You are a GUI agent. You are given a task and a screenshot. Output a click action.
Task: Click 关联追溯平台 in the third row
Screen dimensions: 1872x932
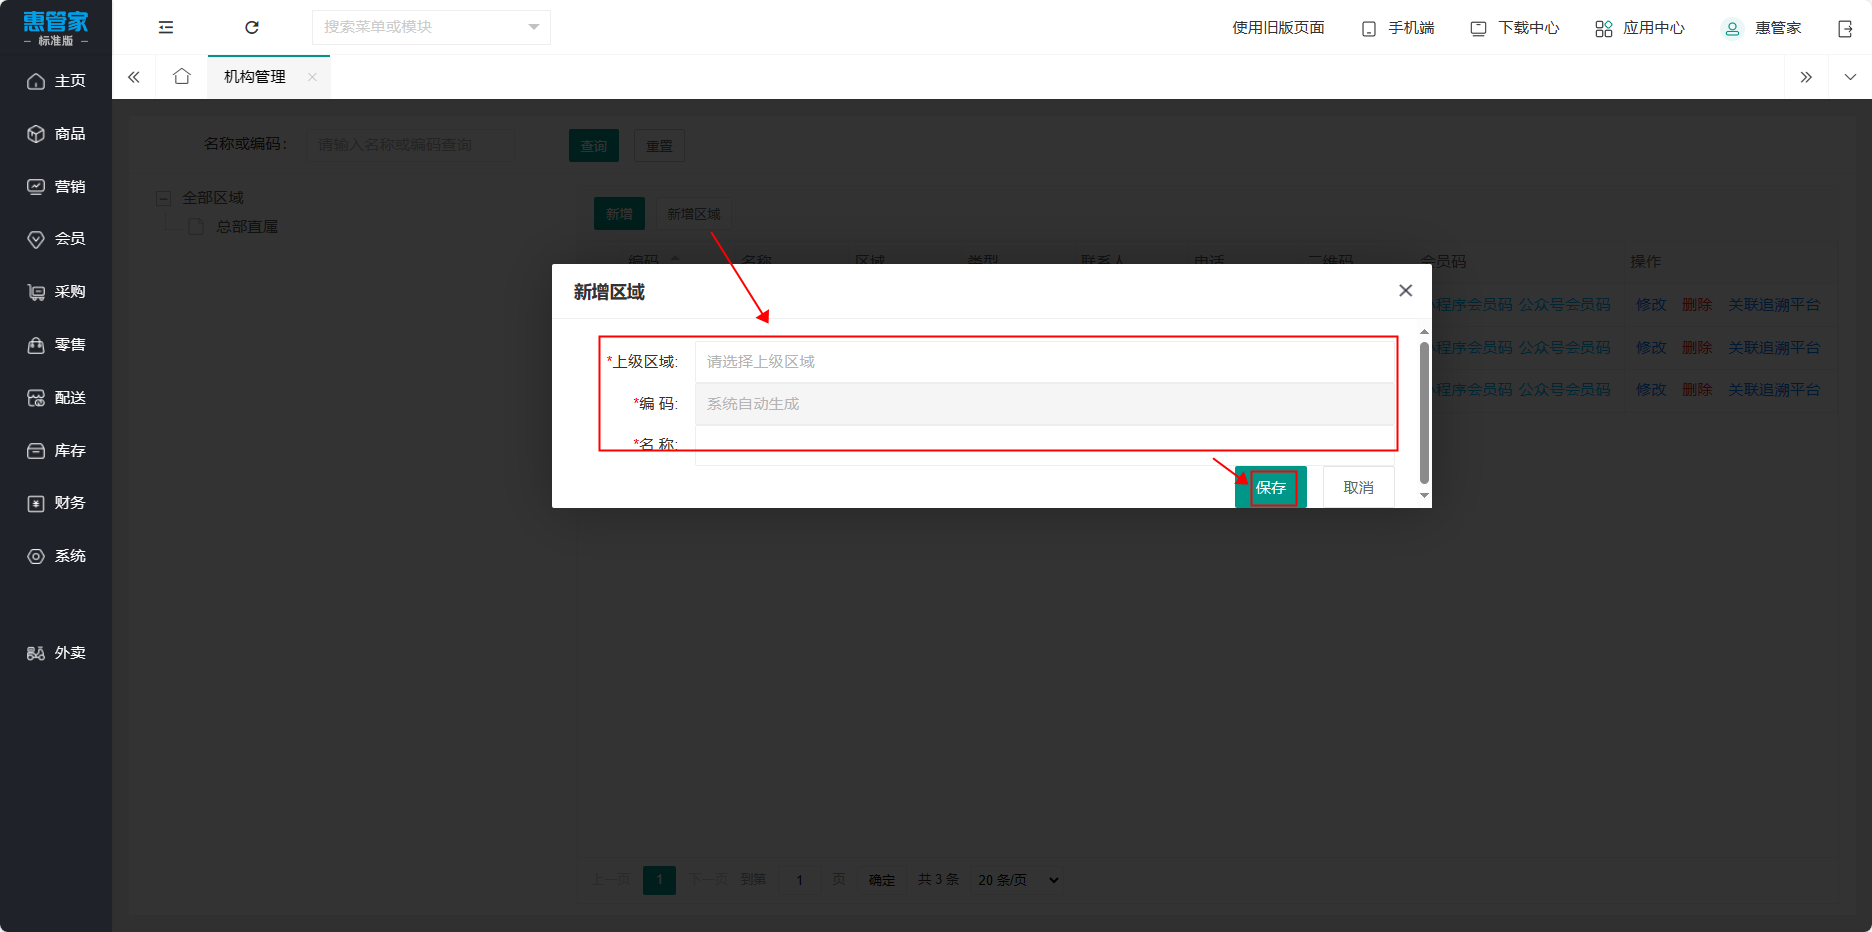[1774, 390]
